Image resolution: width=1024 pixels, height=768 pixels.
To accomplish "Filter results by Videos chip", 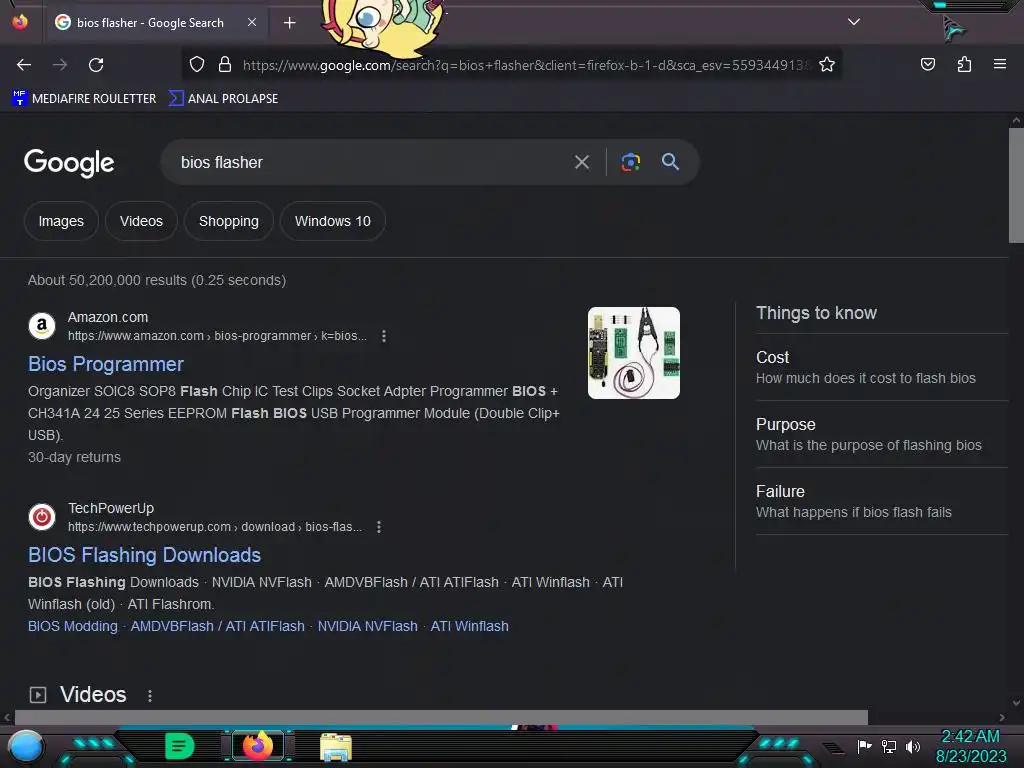I will coord(141,221).
